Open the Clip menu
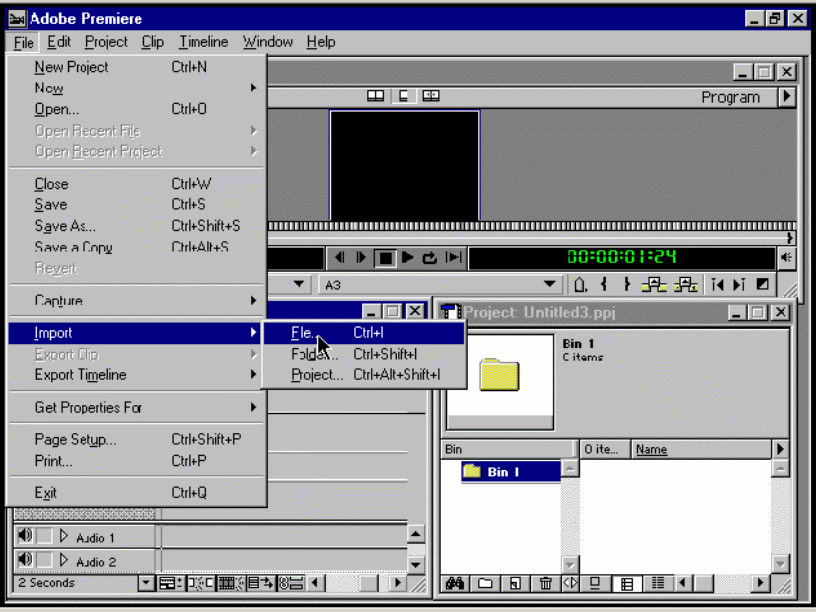The height and width of the screenshot is (612, 816). 152,42
